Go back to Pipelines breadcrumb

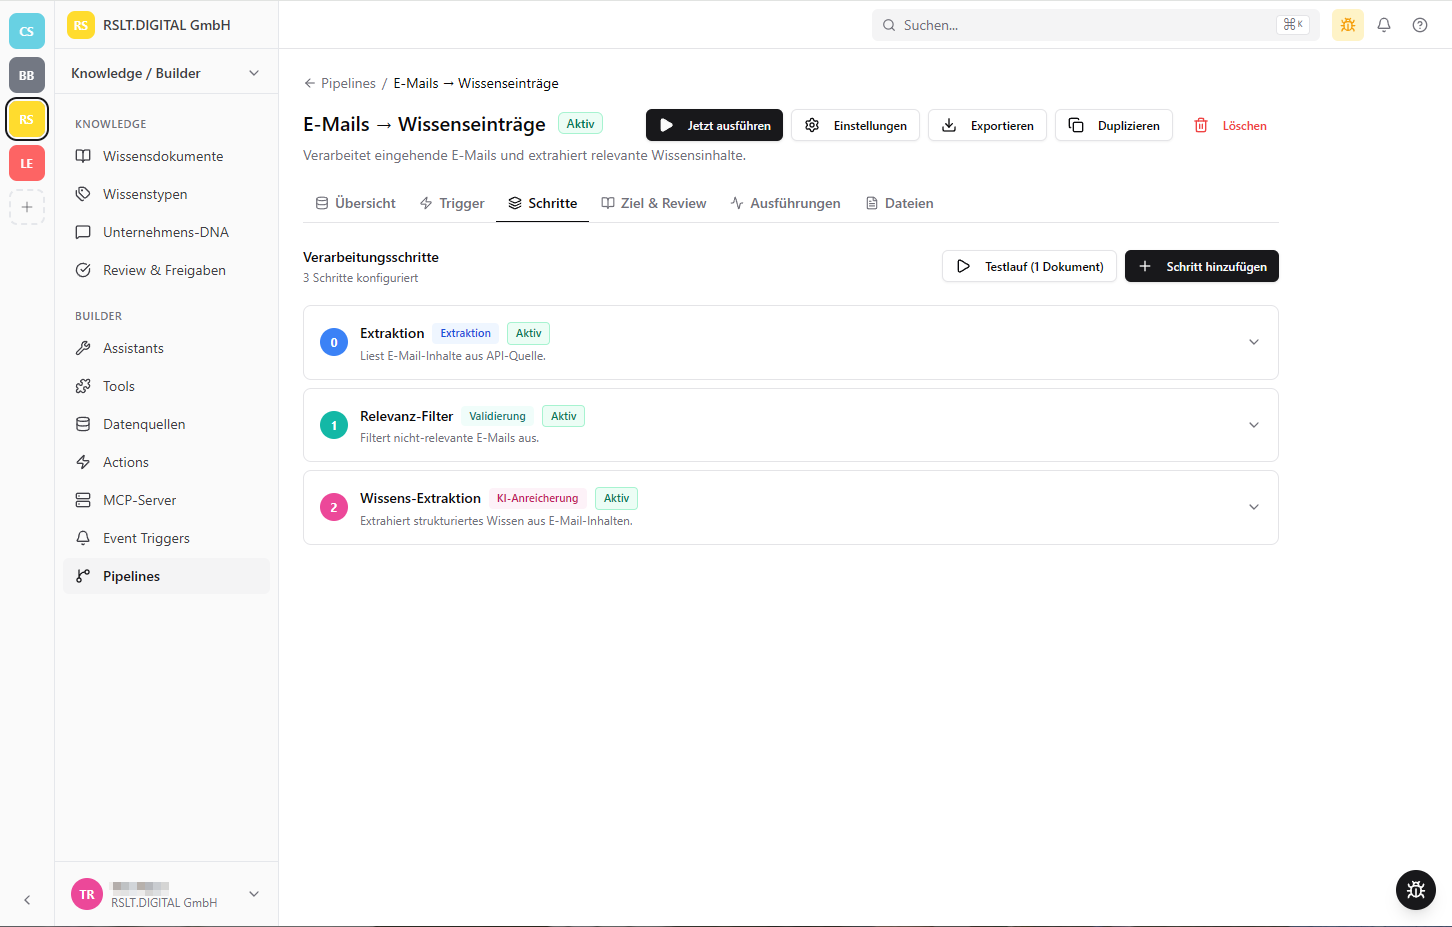[x=340, y=83]
